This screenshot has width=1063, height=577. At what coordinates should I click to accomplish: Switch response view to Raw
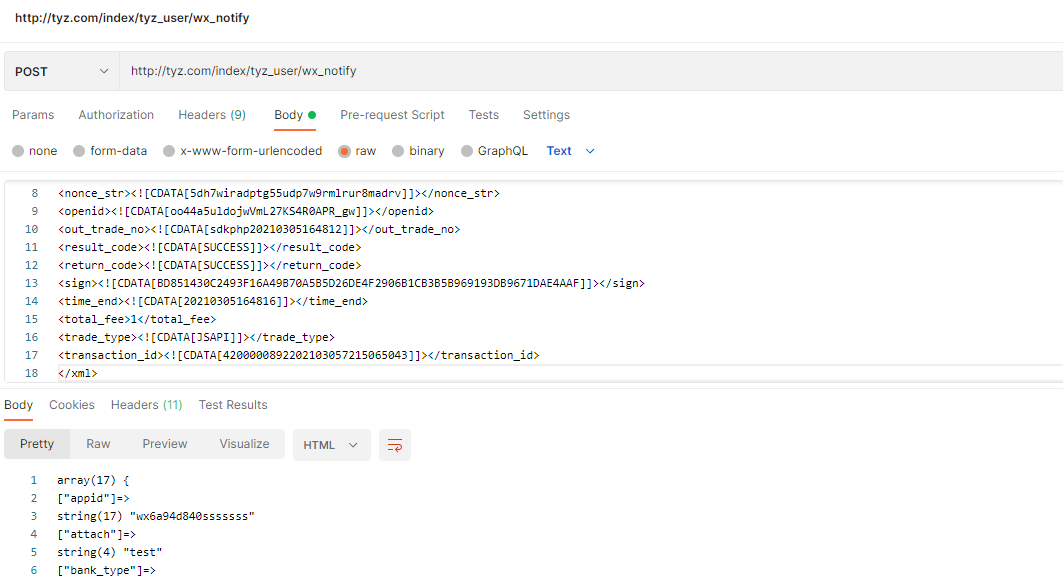coord(98,444)
